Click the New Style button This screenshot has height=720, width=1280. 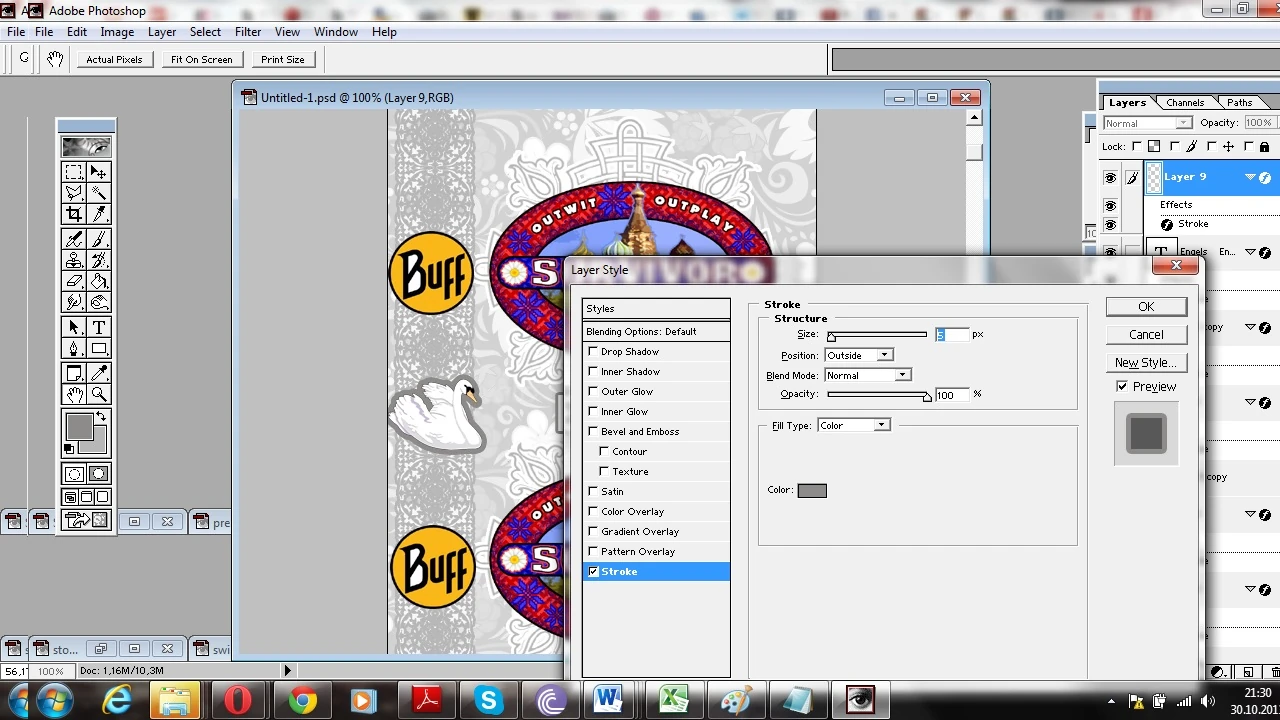[x=1146, y=363]
